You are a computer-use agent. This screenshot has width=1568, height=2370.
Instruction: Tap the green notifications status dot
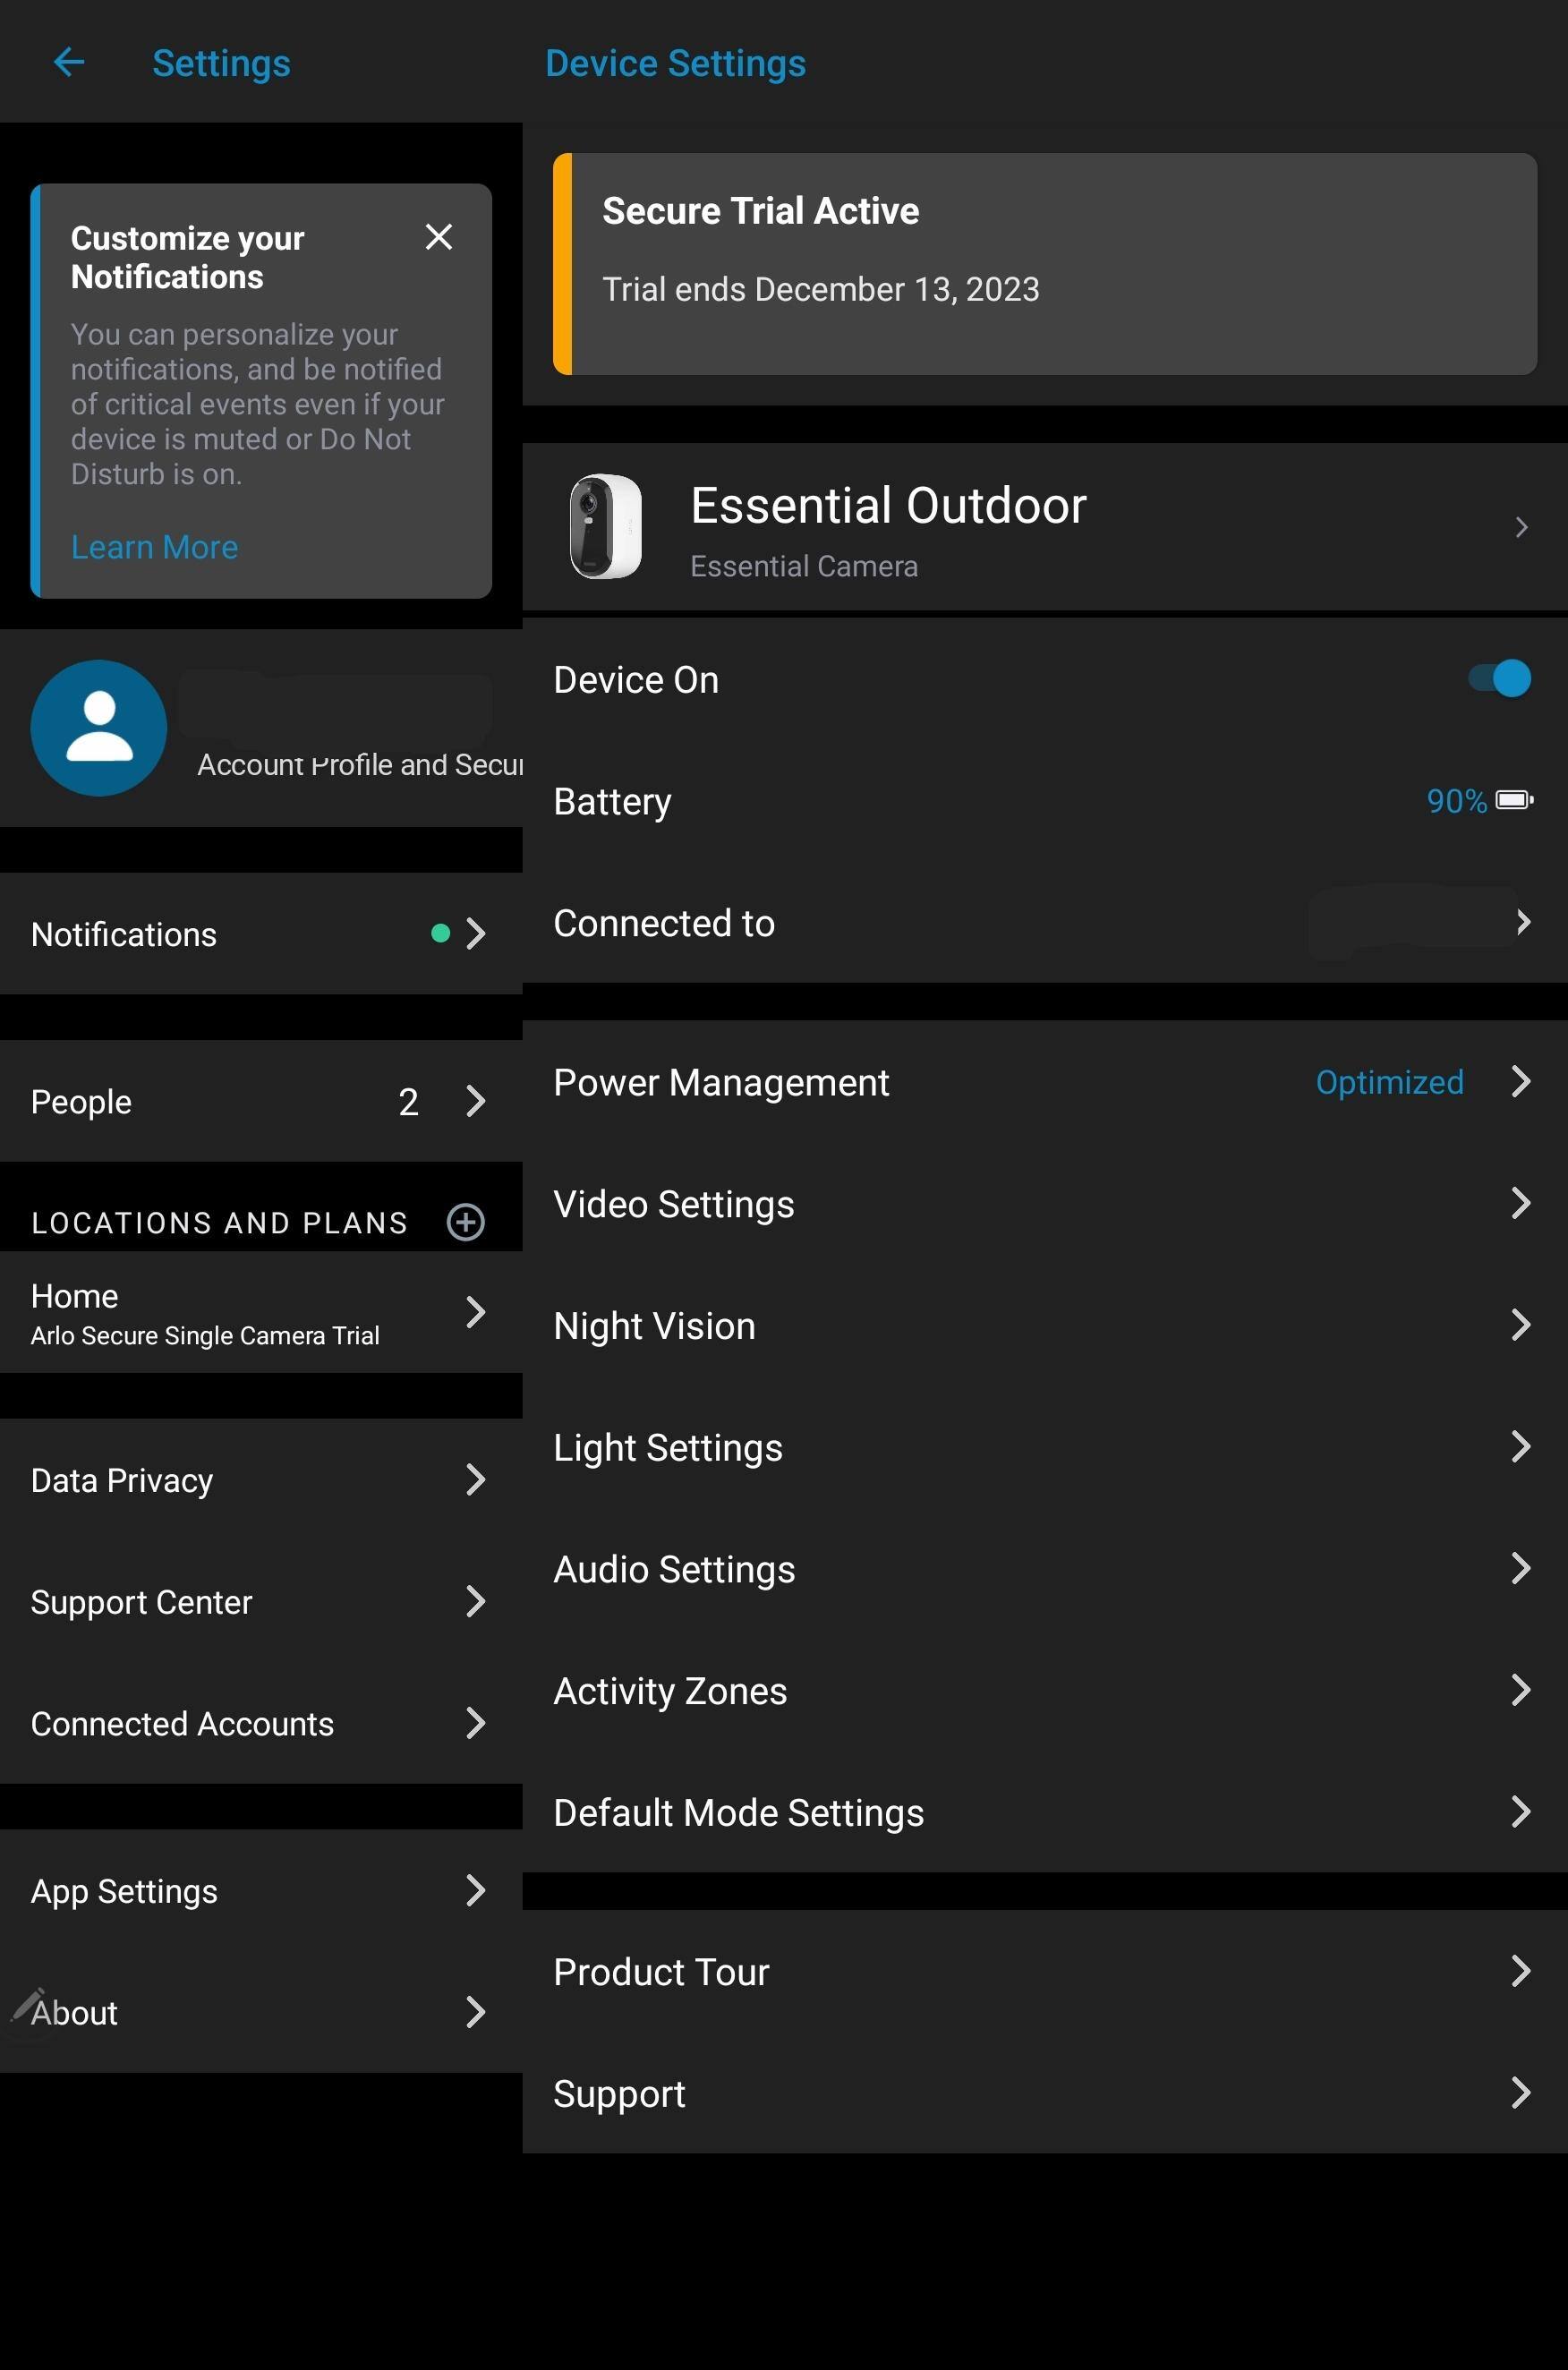[x=440, y=933]
